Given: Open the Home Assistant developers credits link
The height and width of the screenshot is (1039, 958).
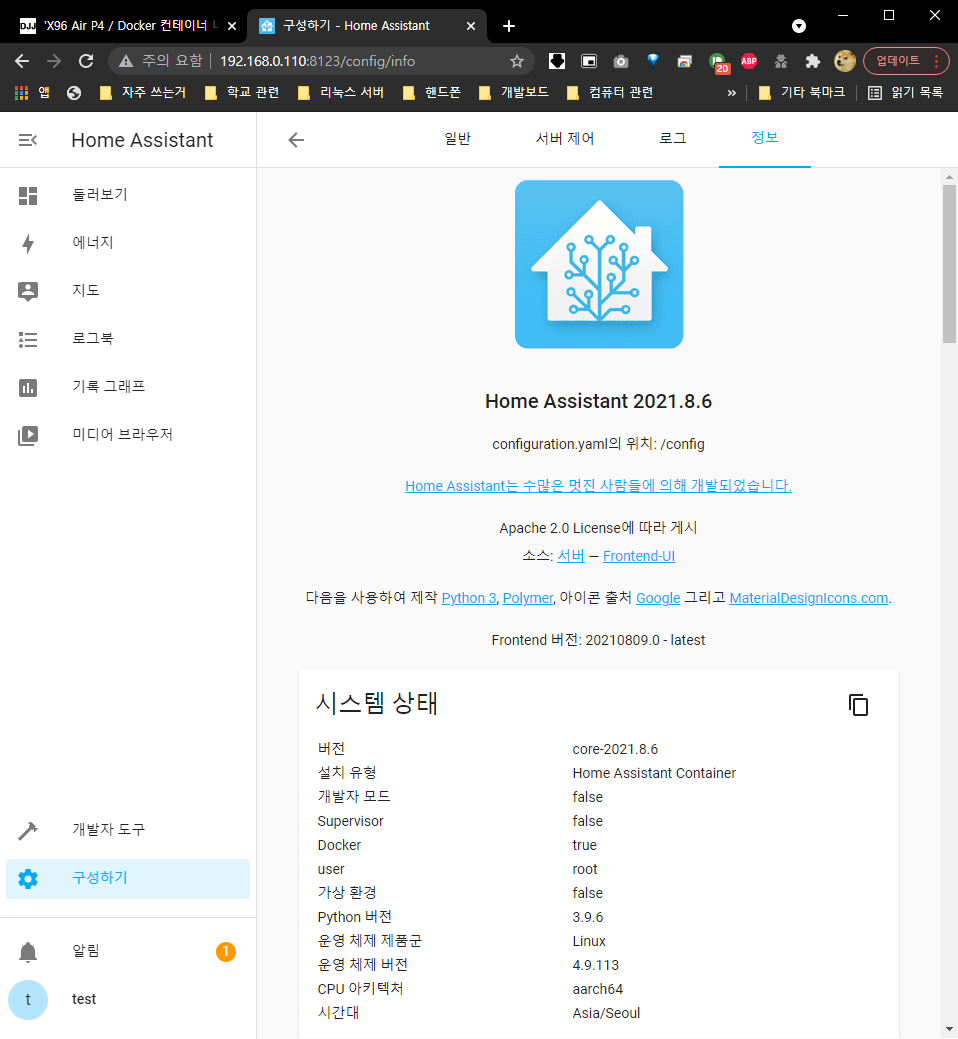Looking at the screenshot, I should pyautogui.click(x=598, y=486).
